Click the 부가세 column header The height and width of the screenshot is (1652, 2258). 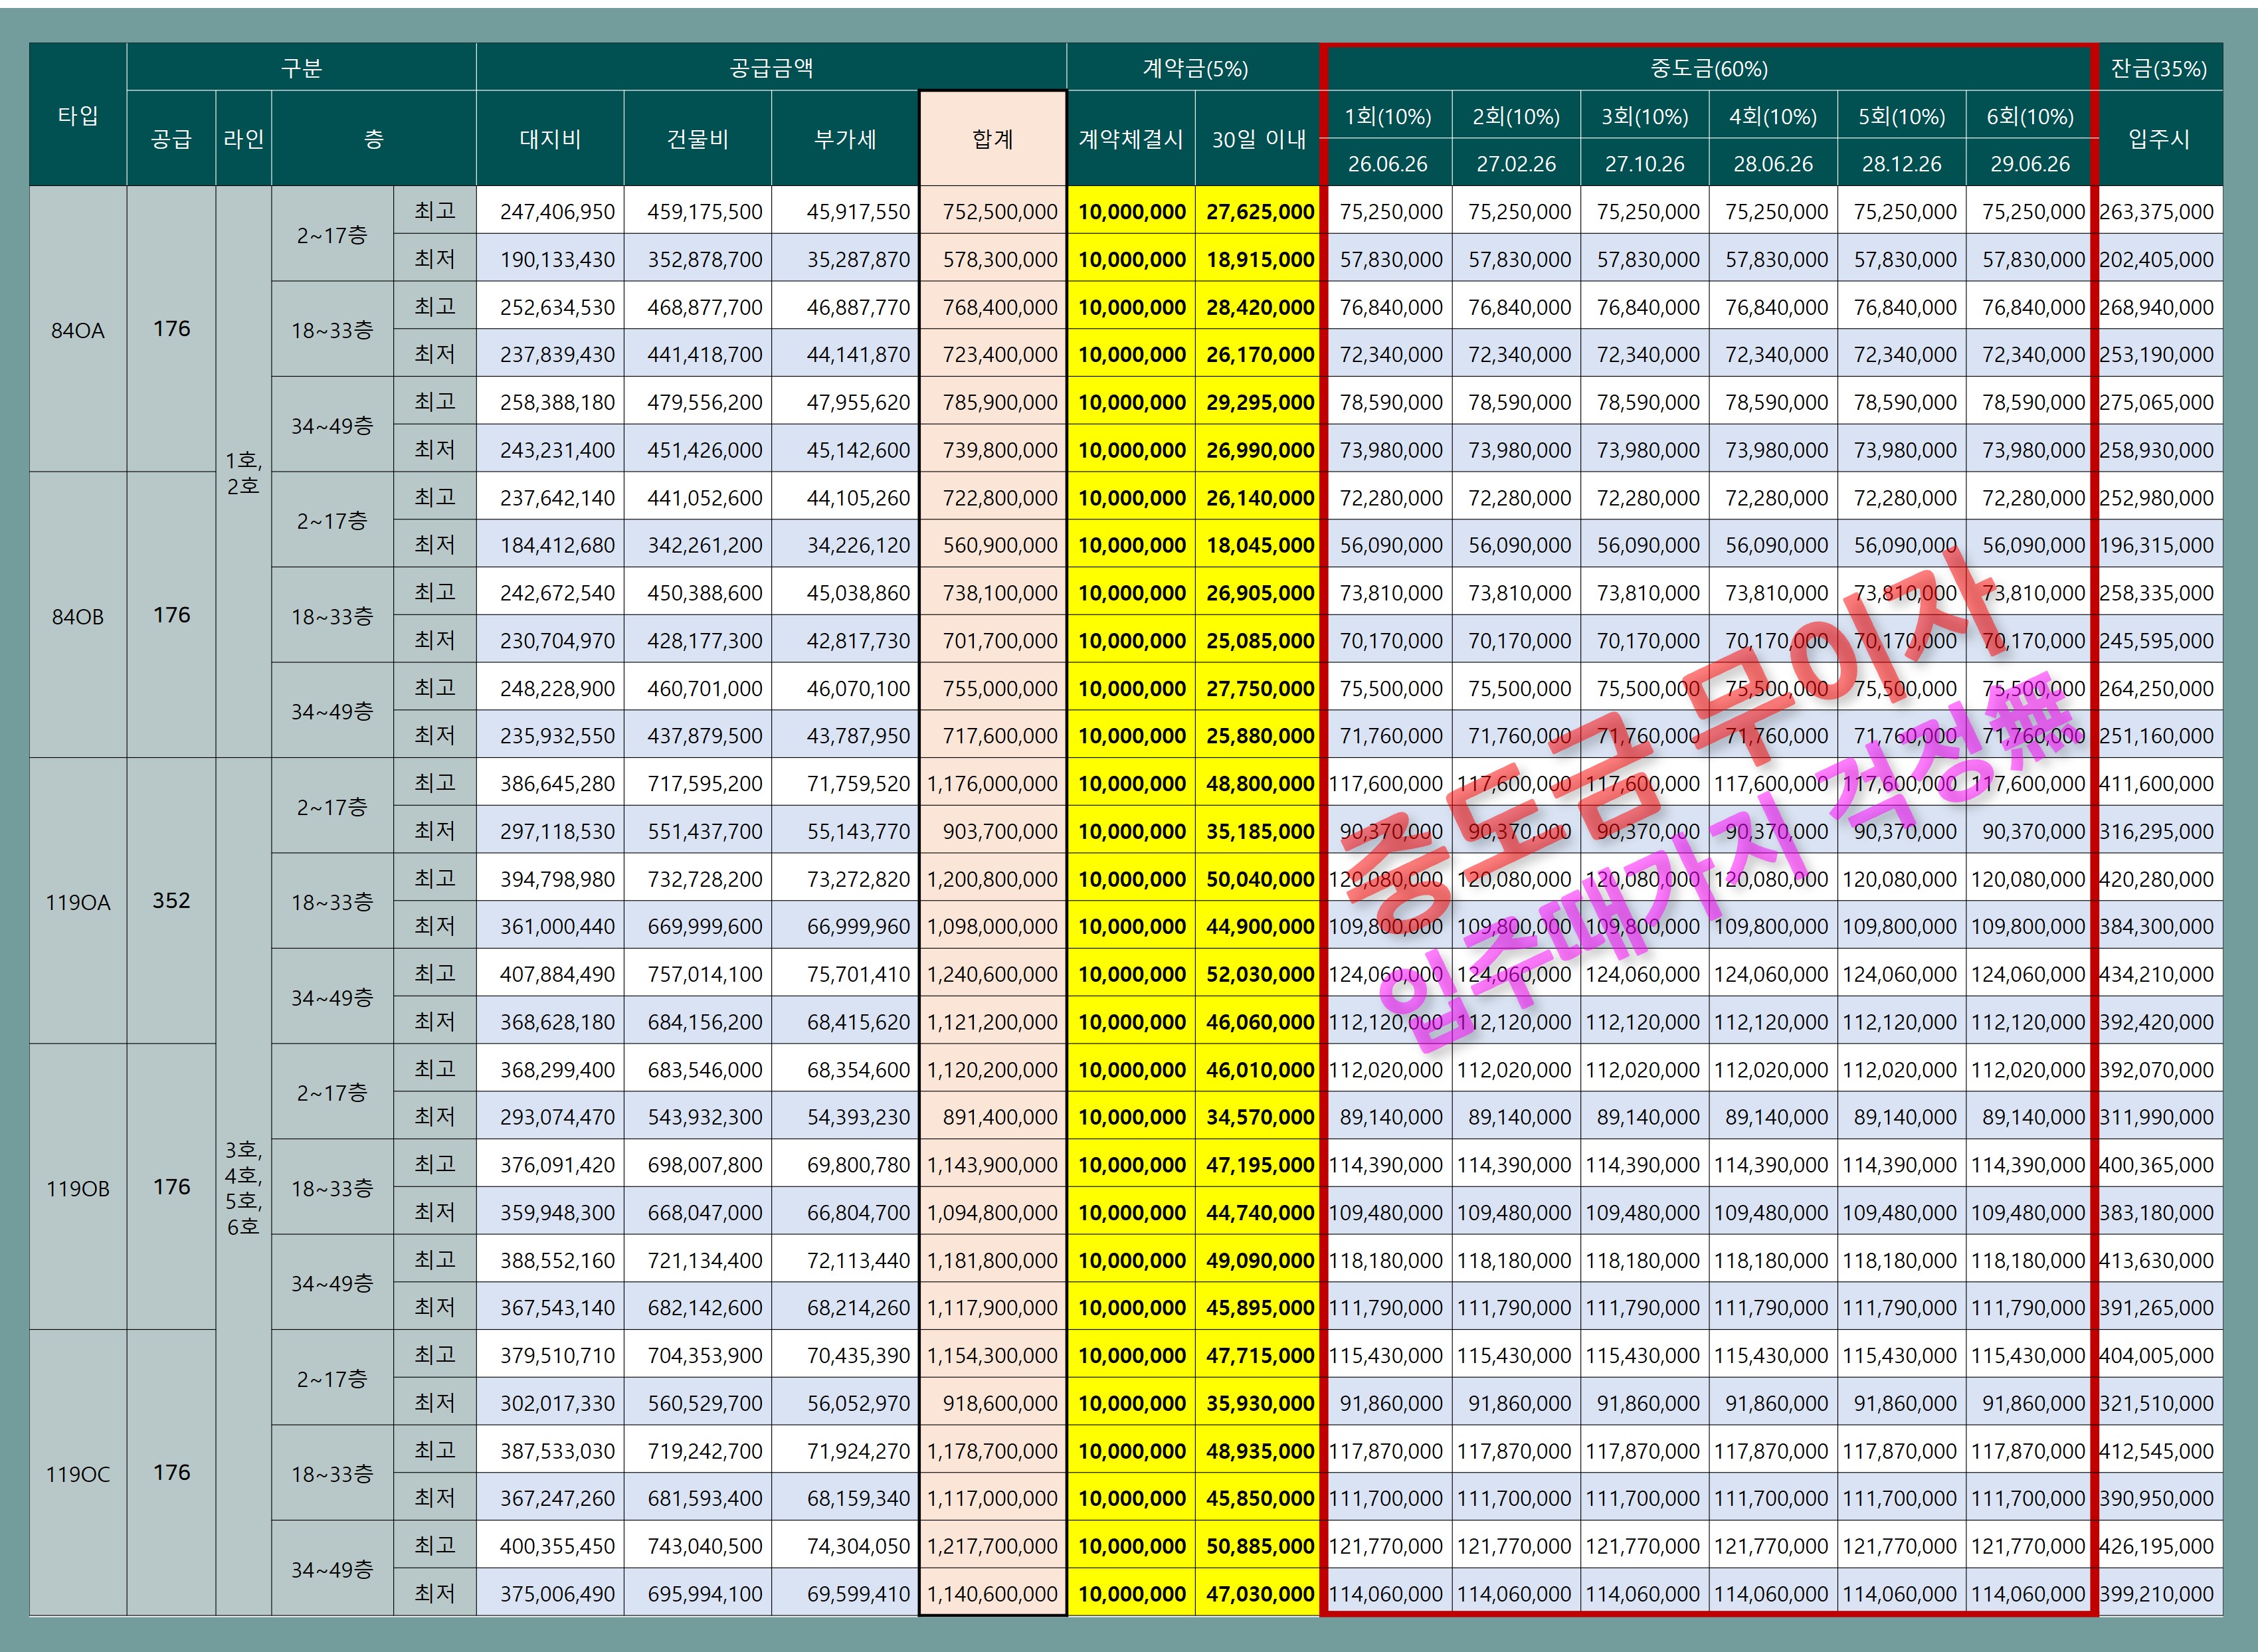(845, 139)
